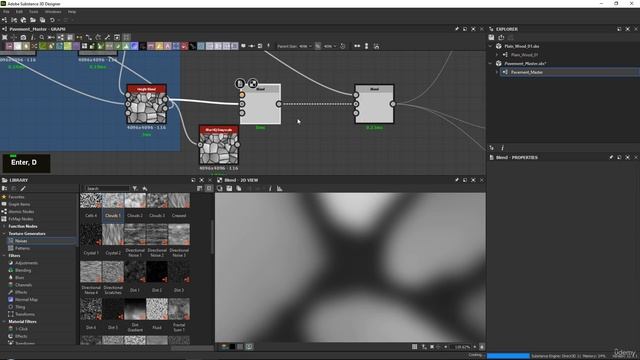Open the File menu

point(6,12)
